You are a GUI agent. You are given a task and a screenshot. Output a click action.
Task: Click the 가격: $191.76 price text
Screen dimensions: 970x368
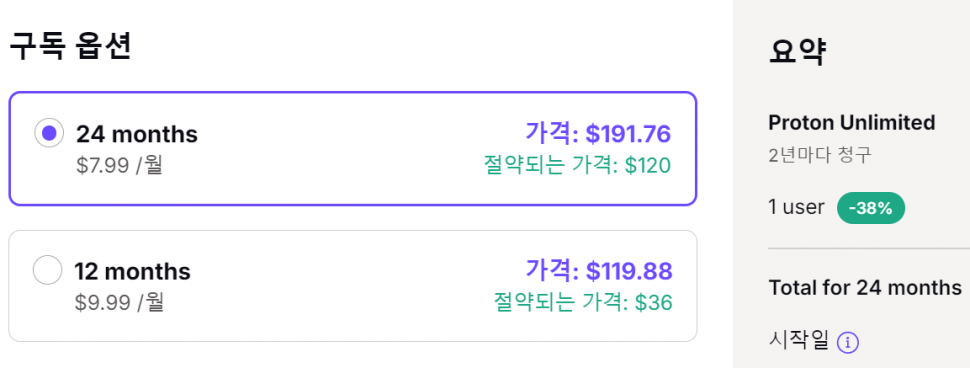(598, 134)
